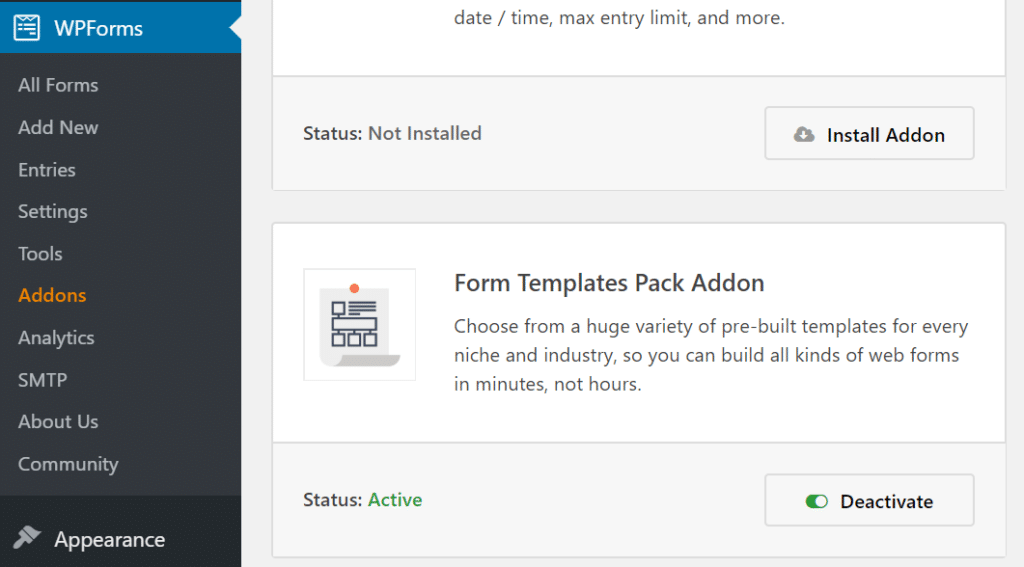Image resolution: width=1024 pixels, height=567 pixels.
Task: Click the Form Templates Pack addon description
Action: (711, 355)
